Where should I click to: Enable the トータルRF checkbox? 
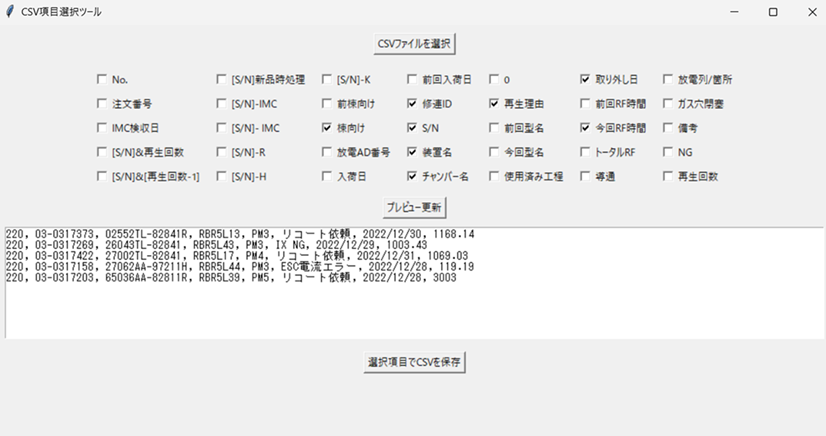point(585,153)
